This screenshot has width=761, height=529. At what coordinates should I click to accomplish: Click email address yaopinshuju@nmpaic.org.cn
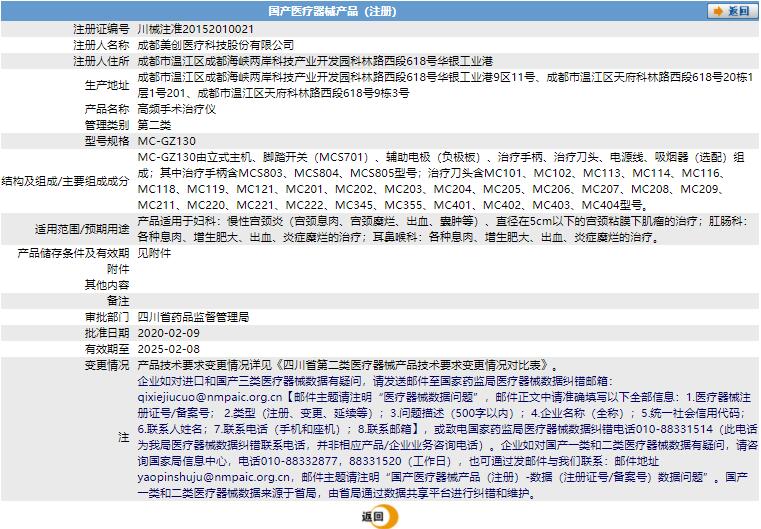(214, 477)
